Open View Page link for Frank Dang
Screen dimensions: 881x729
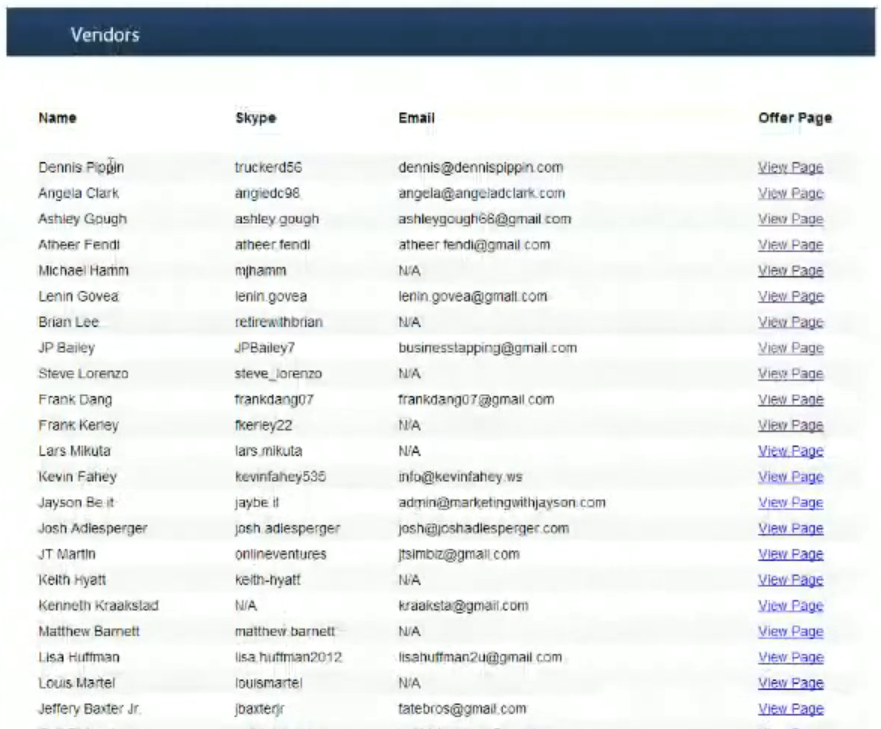click(791, 400)
